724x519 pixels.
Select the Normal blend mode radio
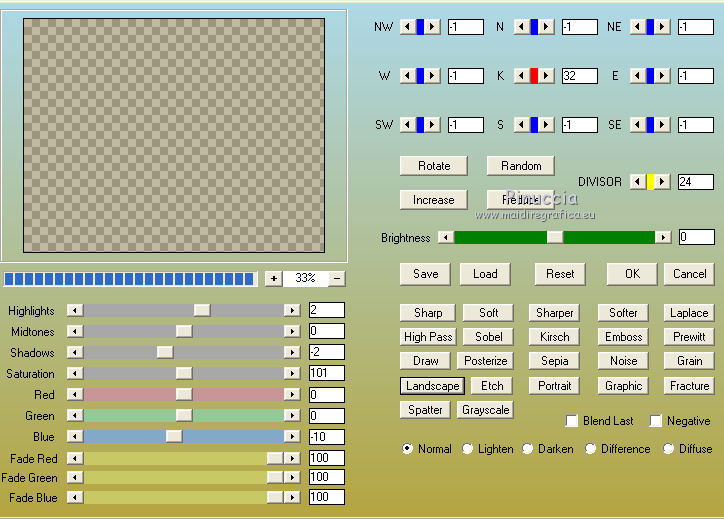click(x=407, y=448)
